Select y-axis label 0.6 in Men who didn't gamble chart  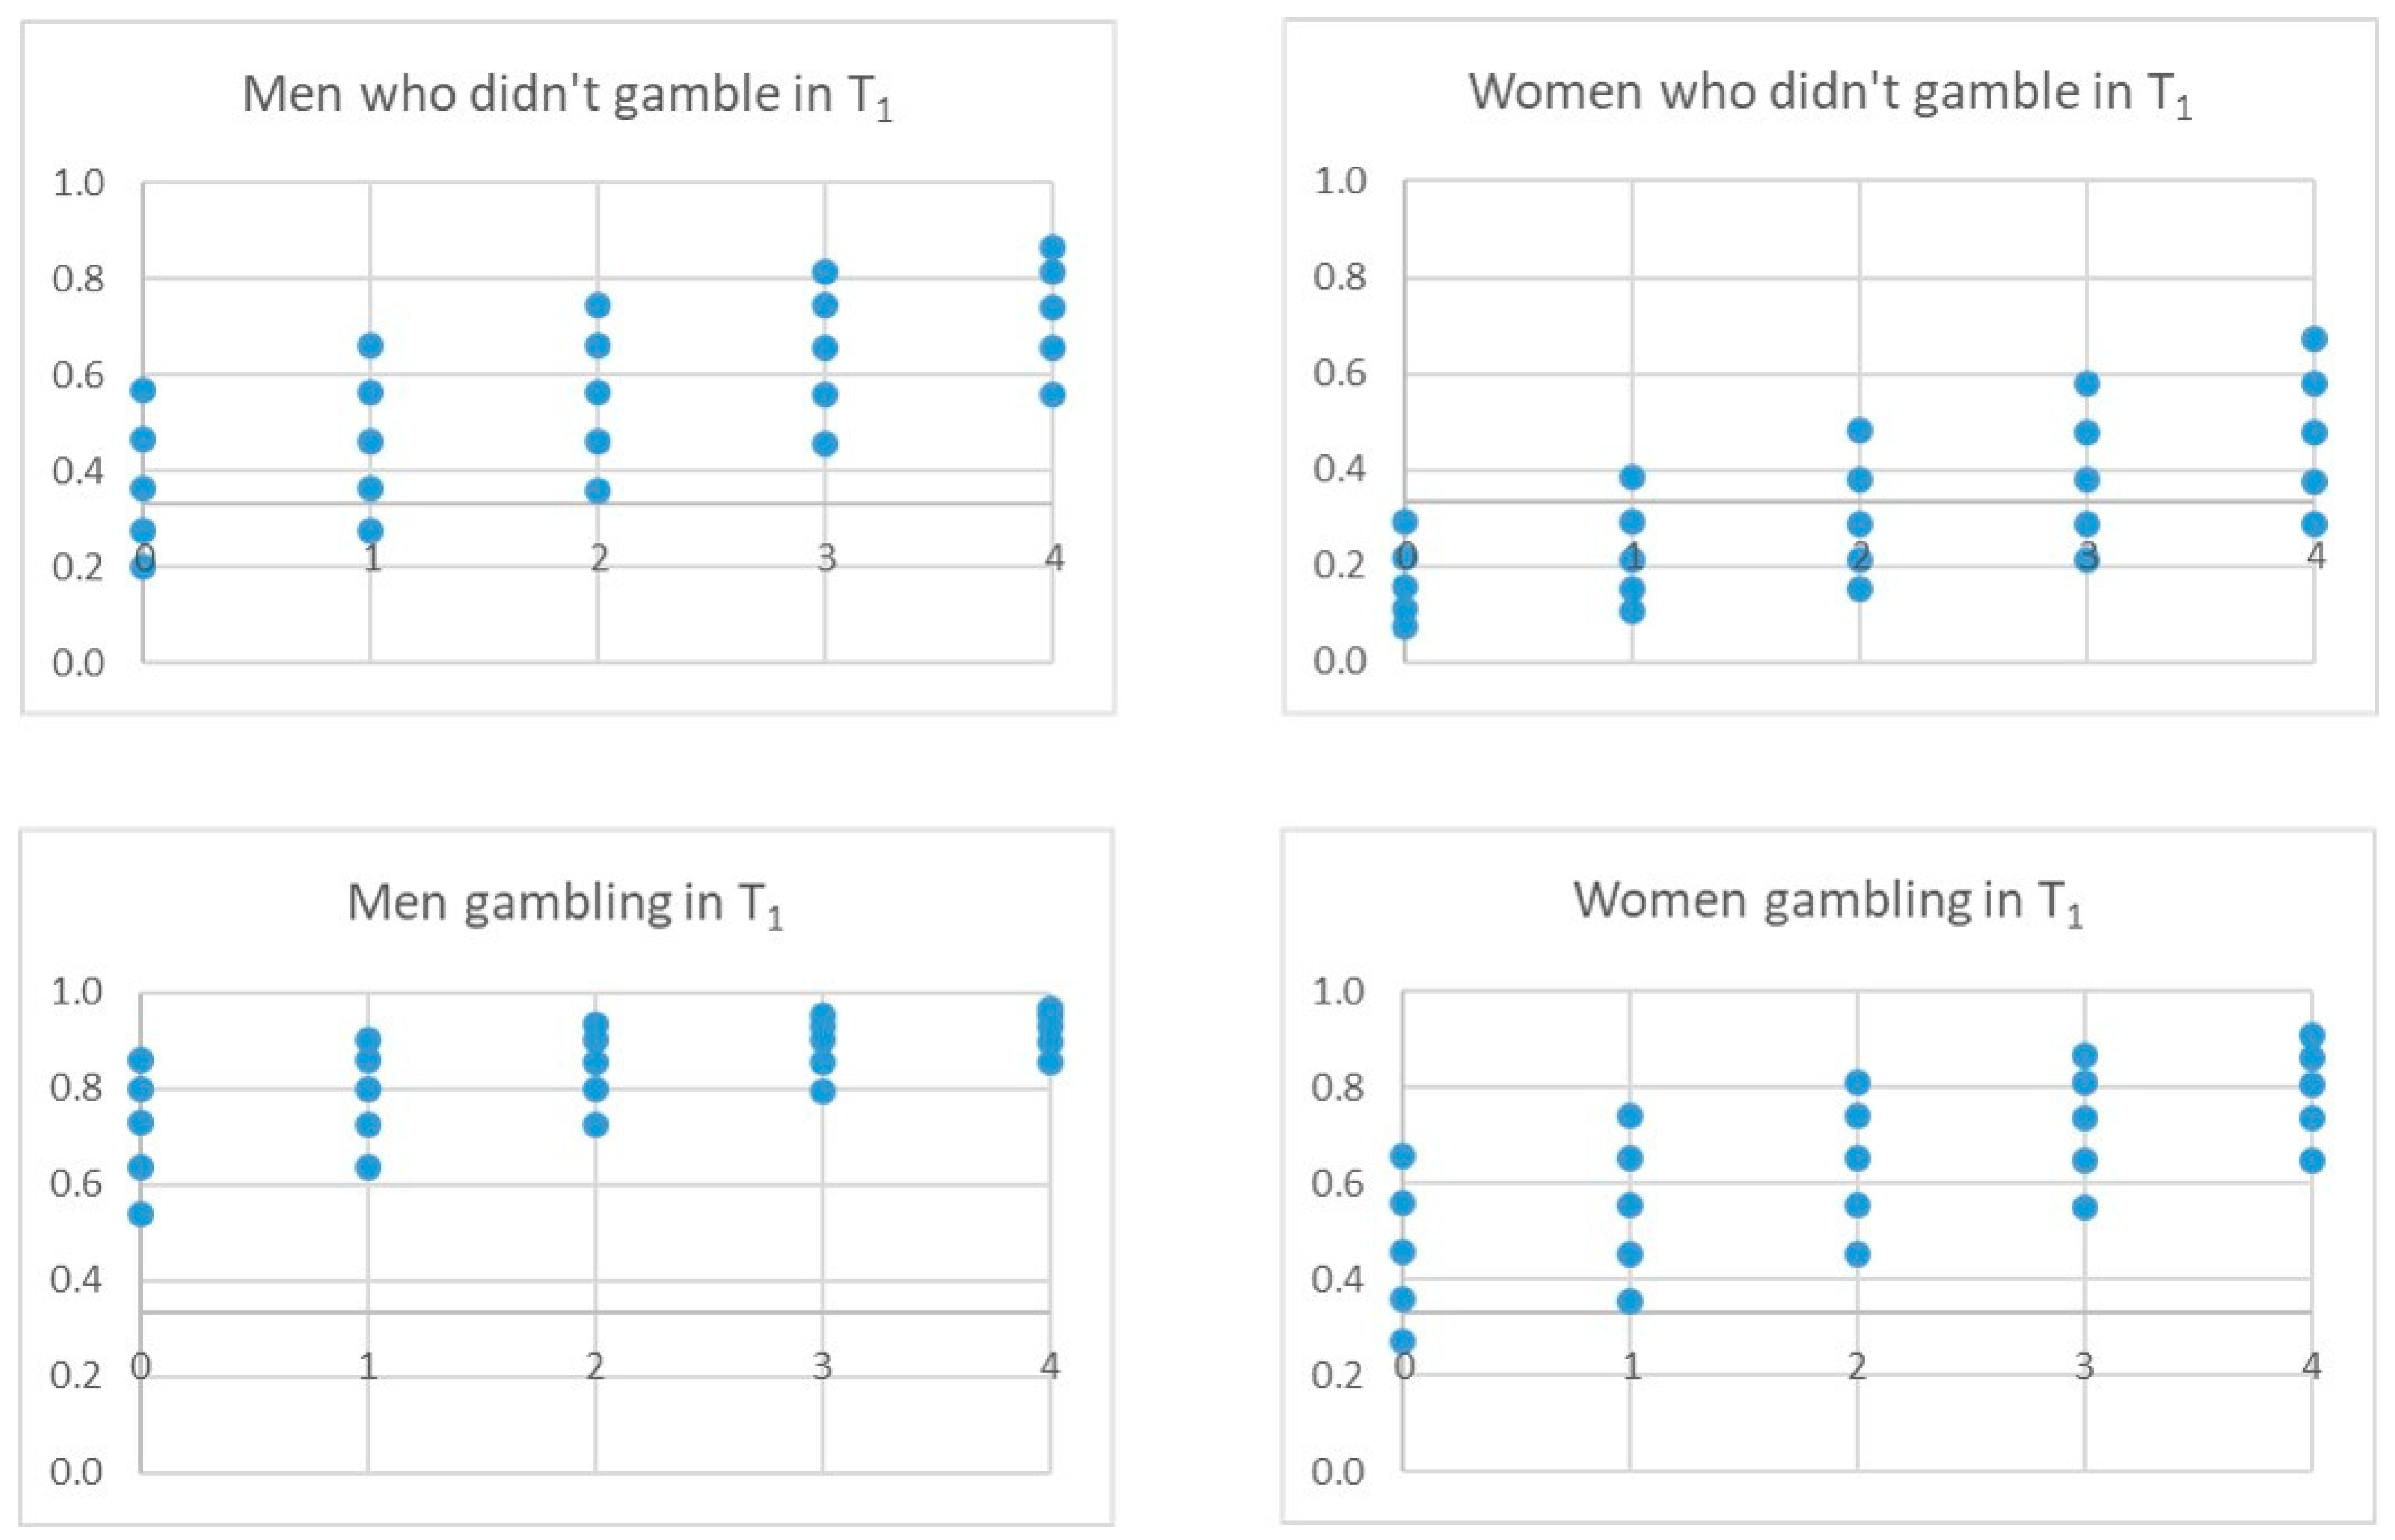(x=78, y=375)
